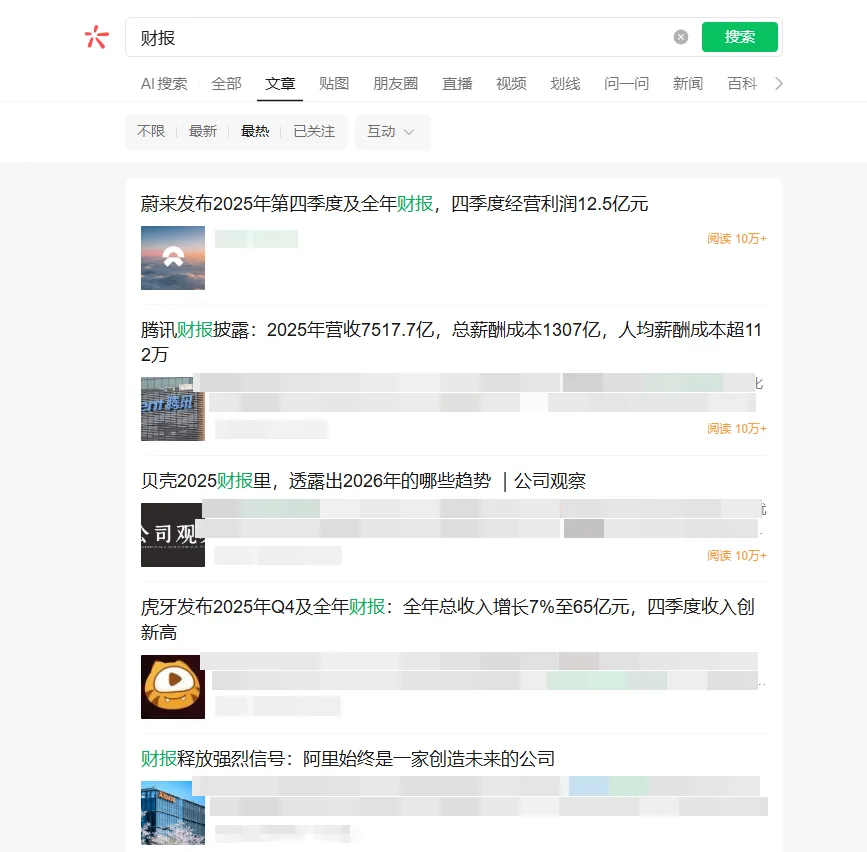This screenshot has height=852, width=867.
Task: Click the red Sogou WeChat search logo
Action: (97, 37)
